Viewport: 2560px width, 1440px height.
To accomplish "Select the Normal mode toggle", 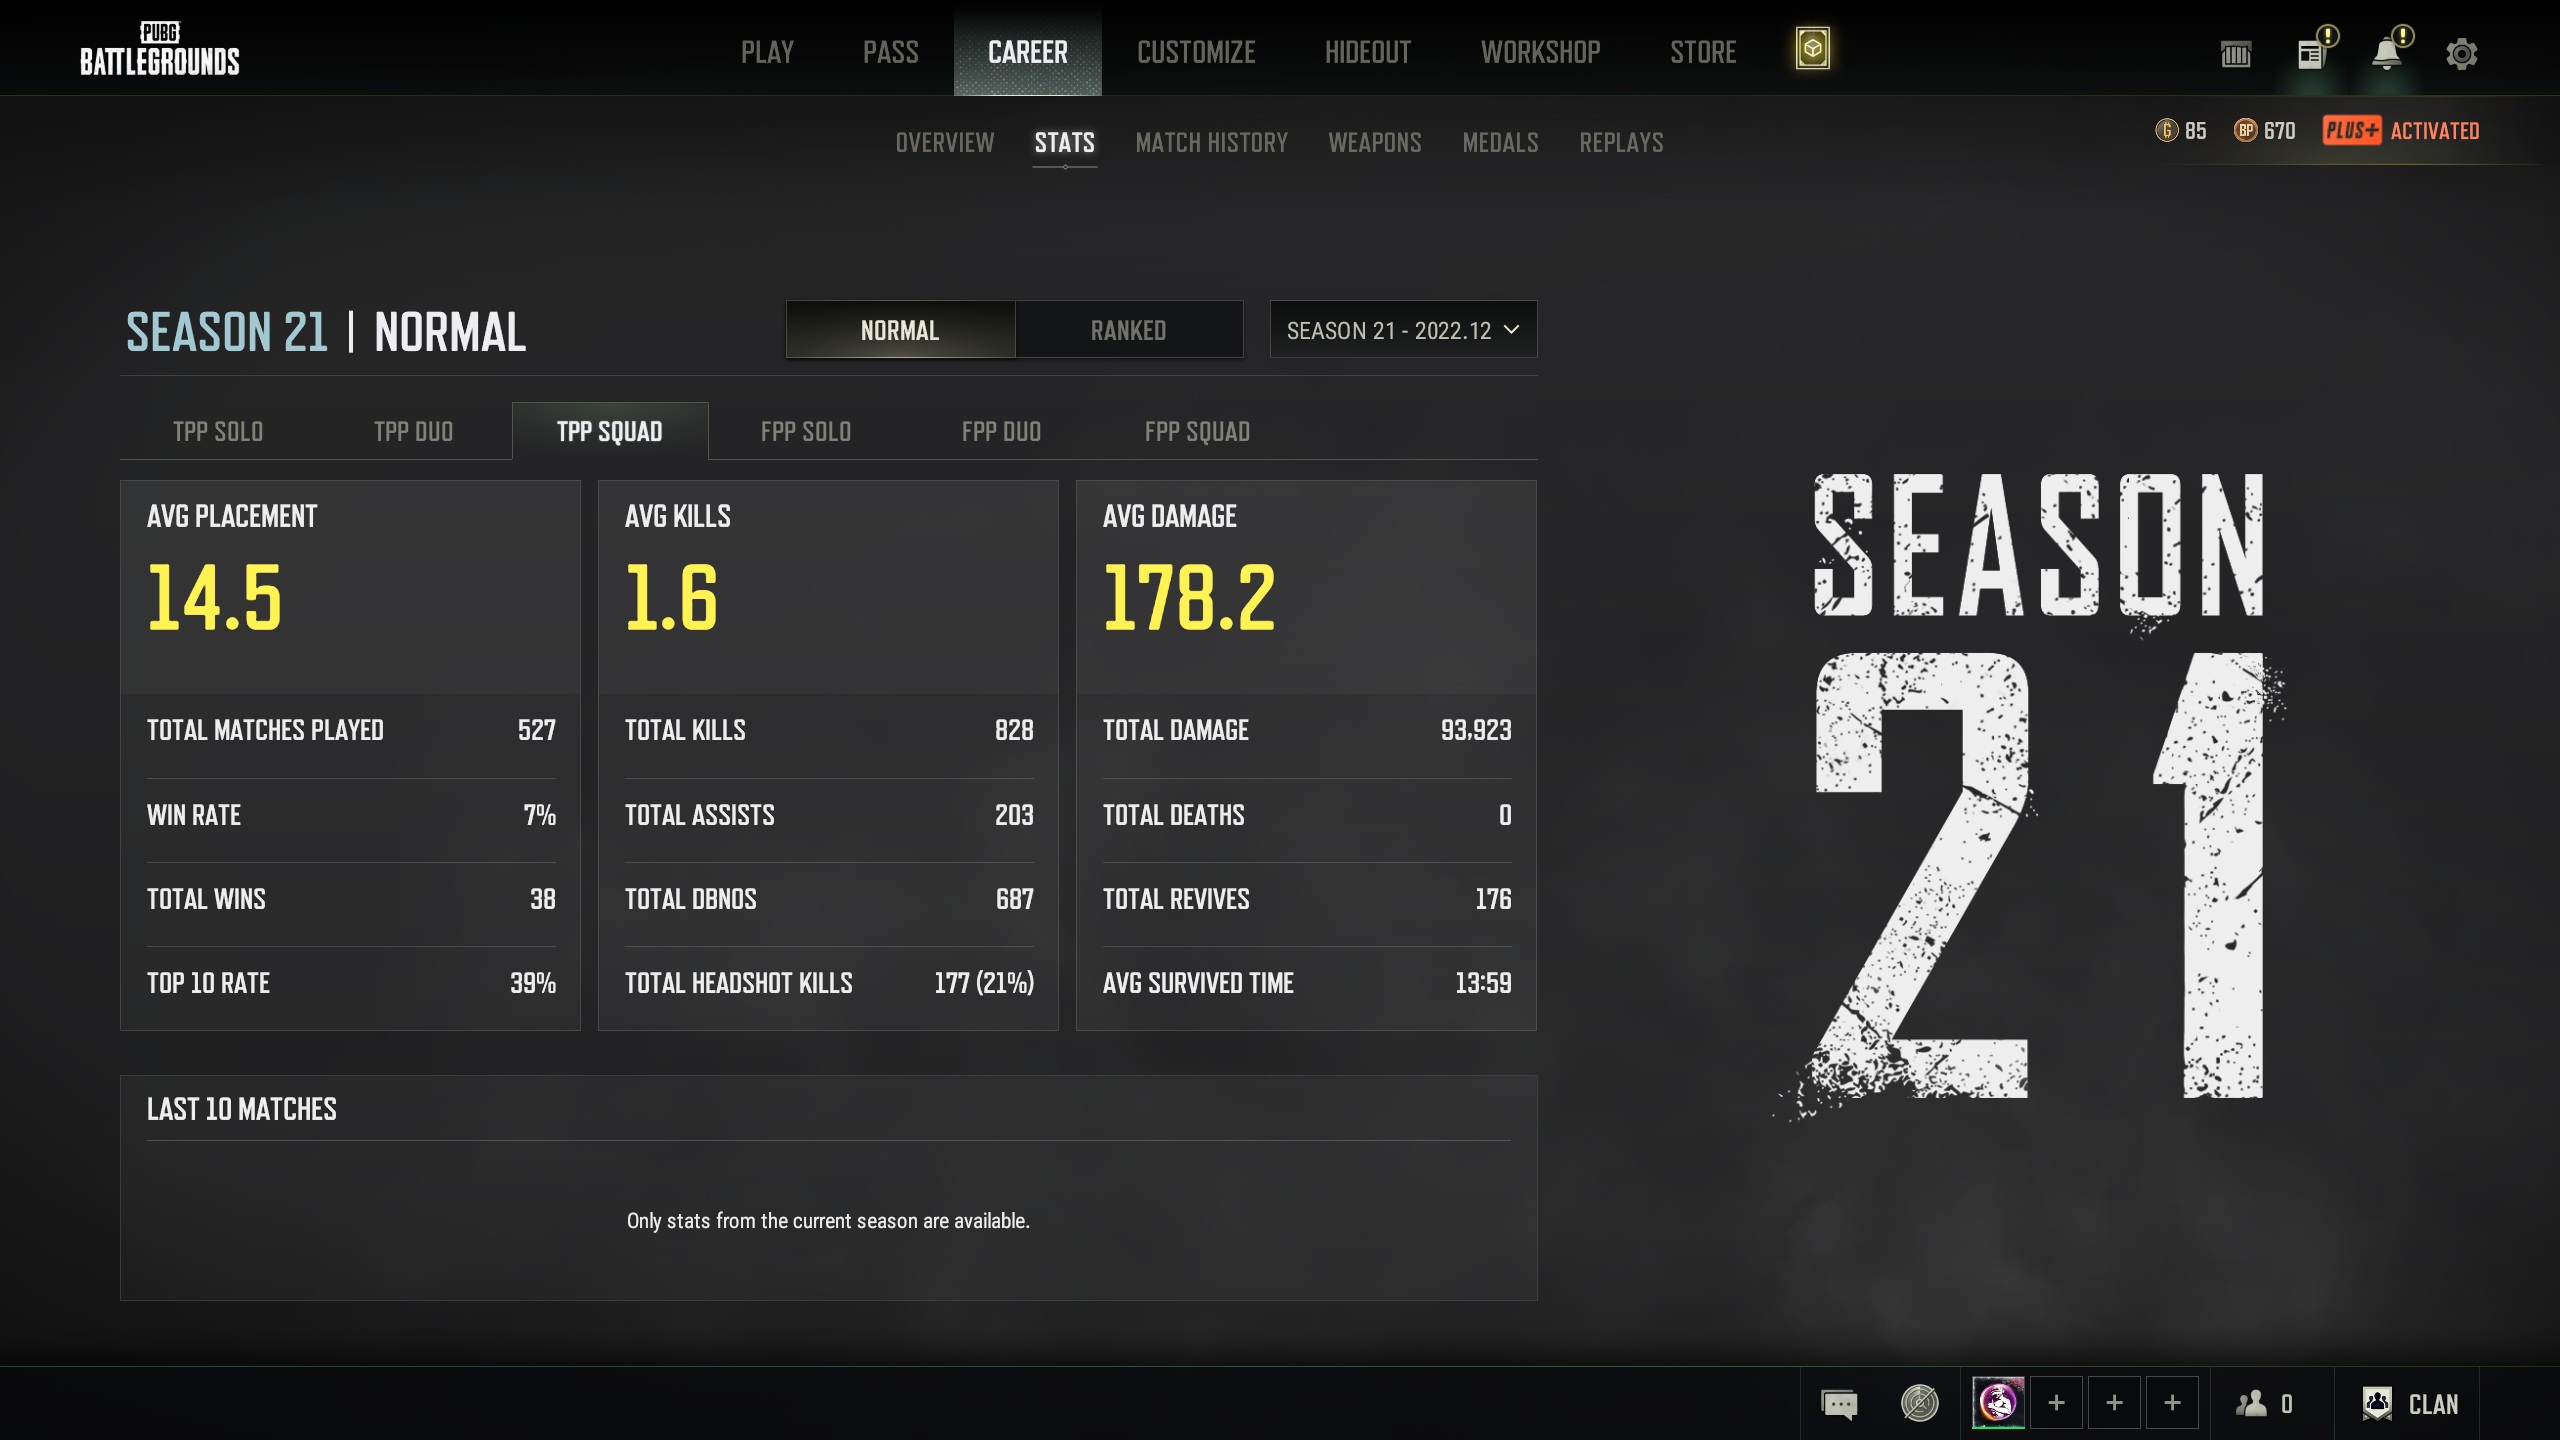I will click(x=900, y=330).
